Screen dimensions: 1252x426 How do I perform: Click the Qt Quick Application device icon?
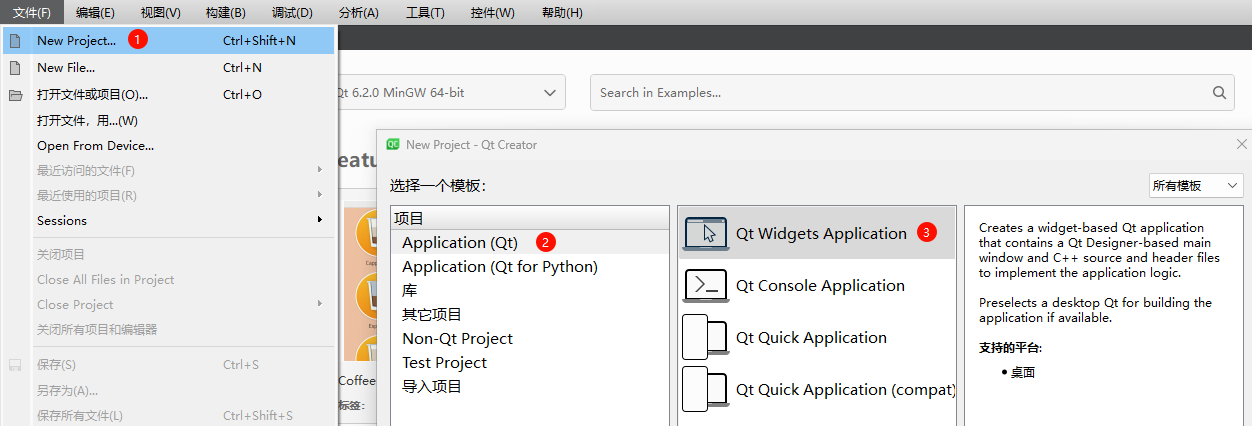(x=706, y=337)
